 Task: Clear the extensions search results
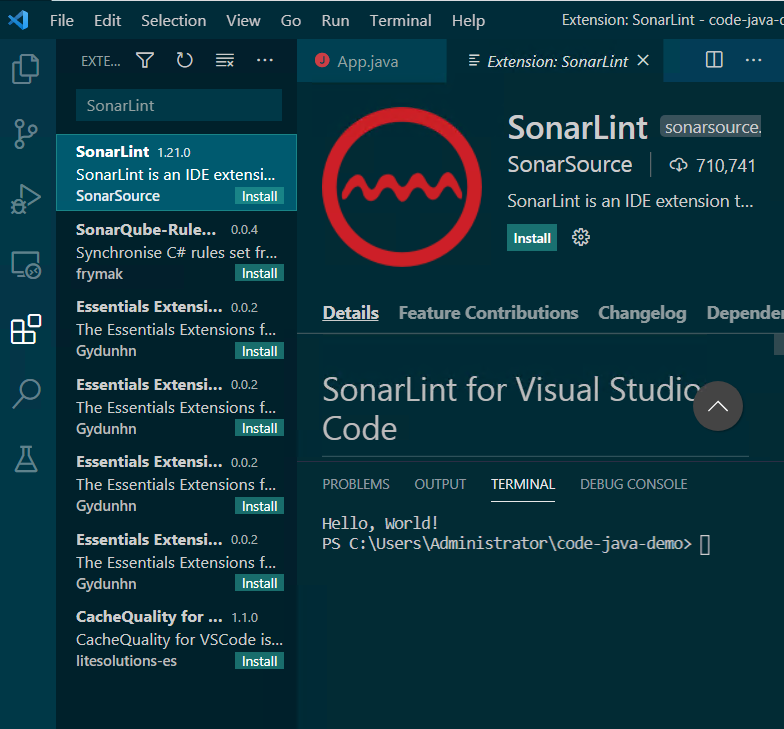tap(225, 61)
